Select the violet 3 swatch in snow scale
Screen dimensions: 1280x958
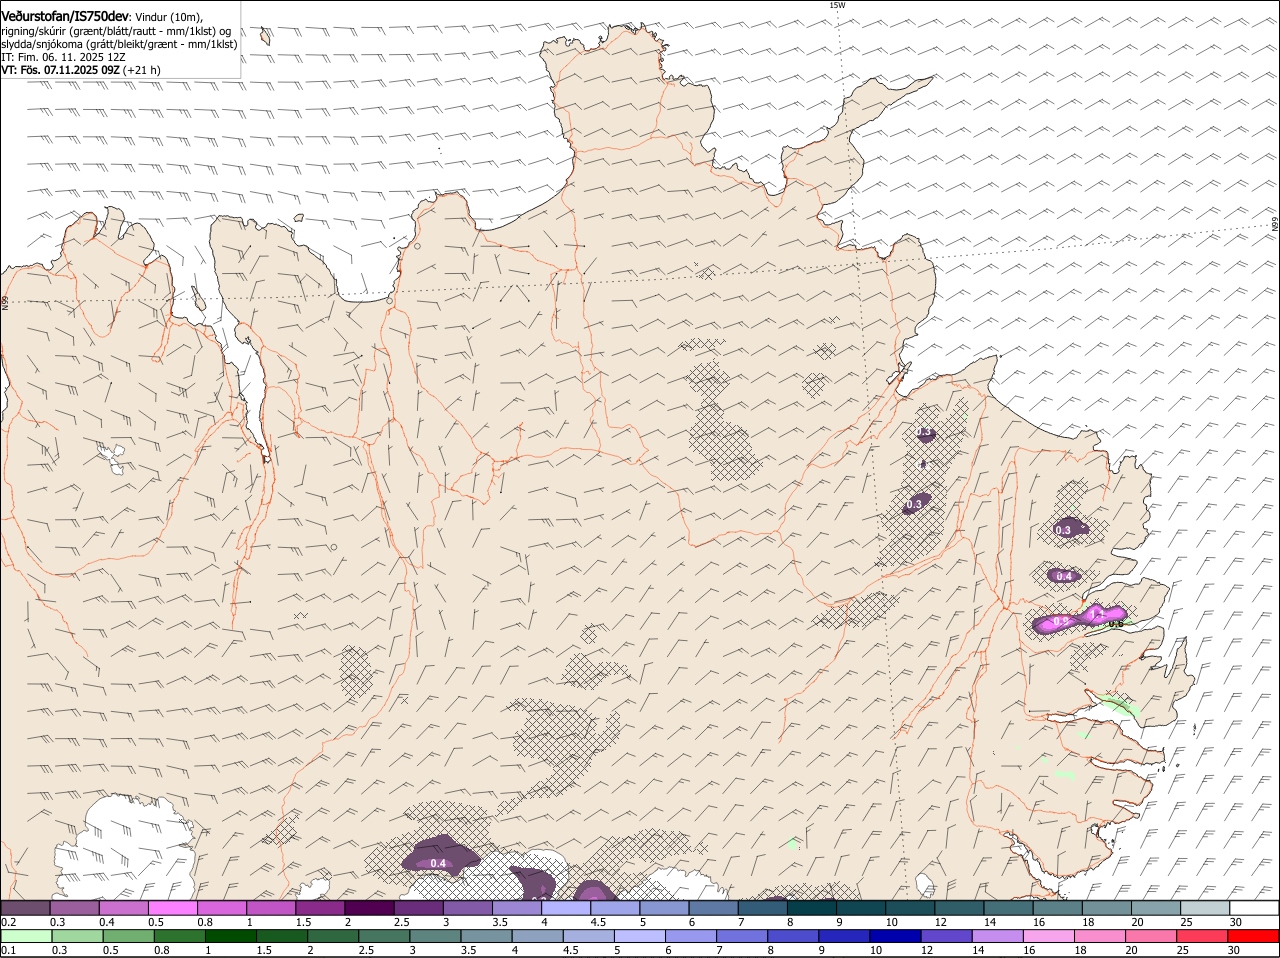click(x=468, y=908)
